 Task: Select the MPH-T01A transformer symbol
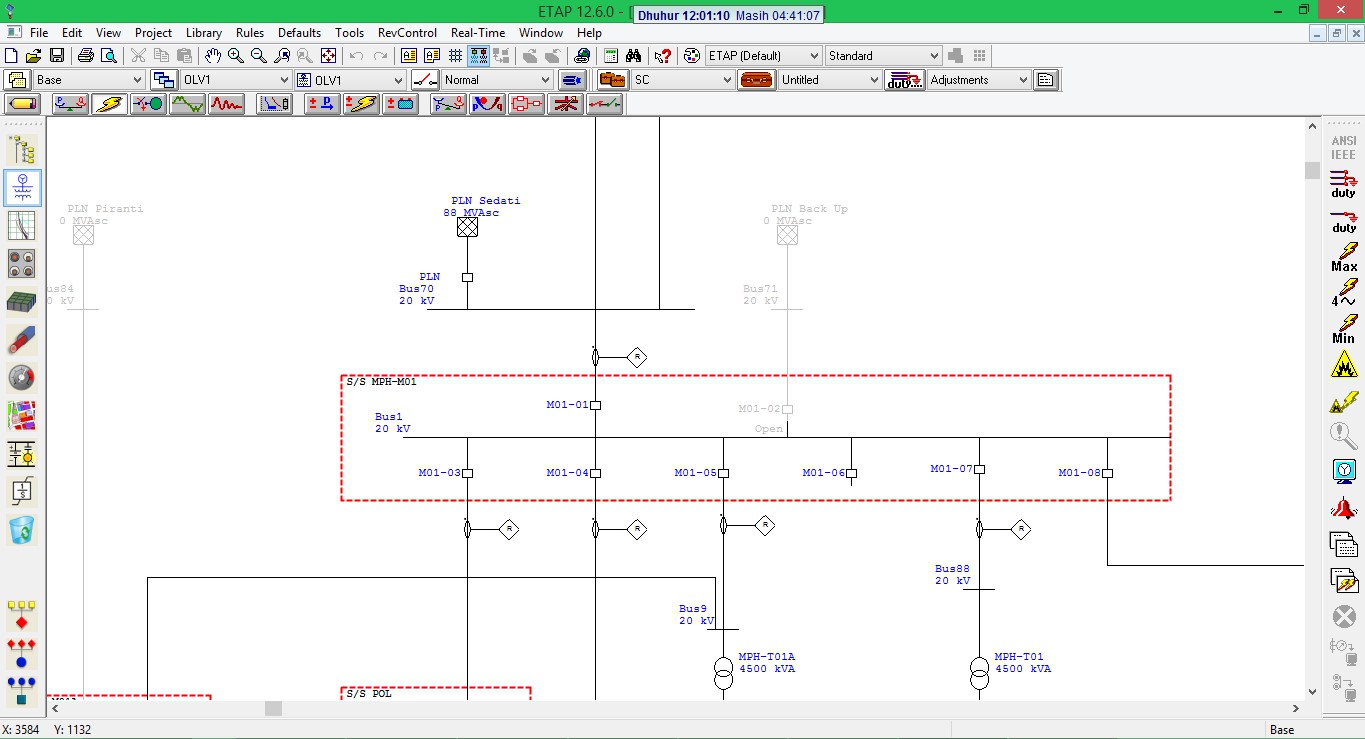pyautogui.click(x=723, y=673)
